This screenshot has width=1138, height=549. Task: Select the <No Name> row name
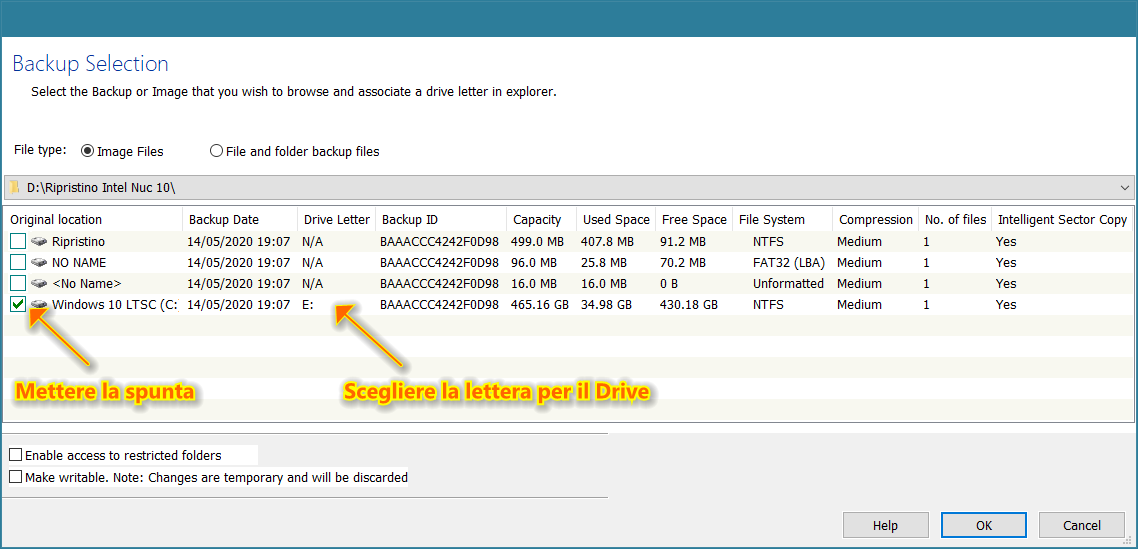pos(87,283)
